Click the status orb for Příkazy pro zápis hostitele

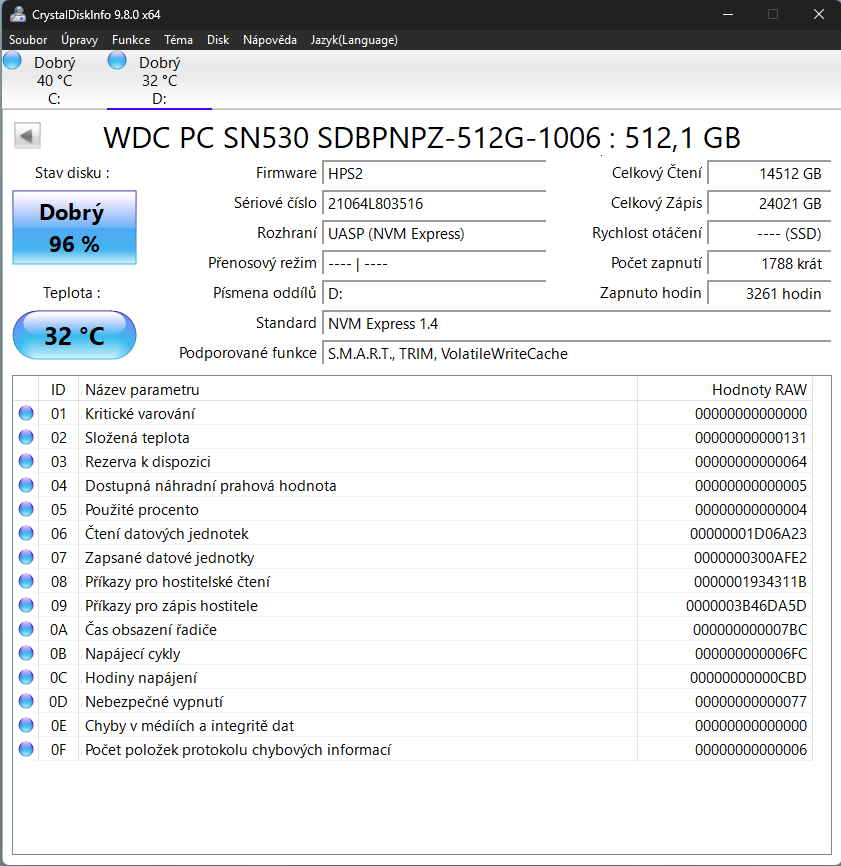26,605
